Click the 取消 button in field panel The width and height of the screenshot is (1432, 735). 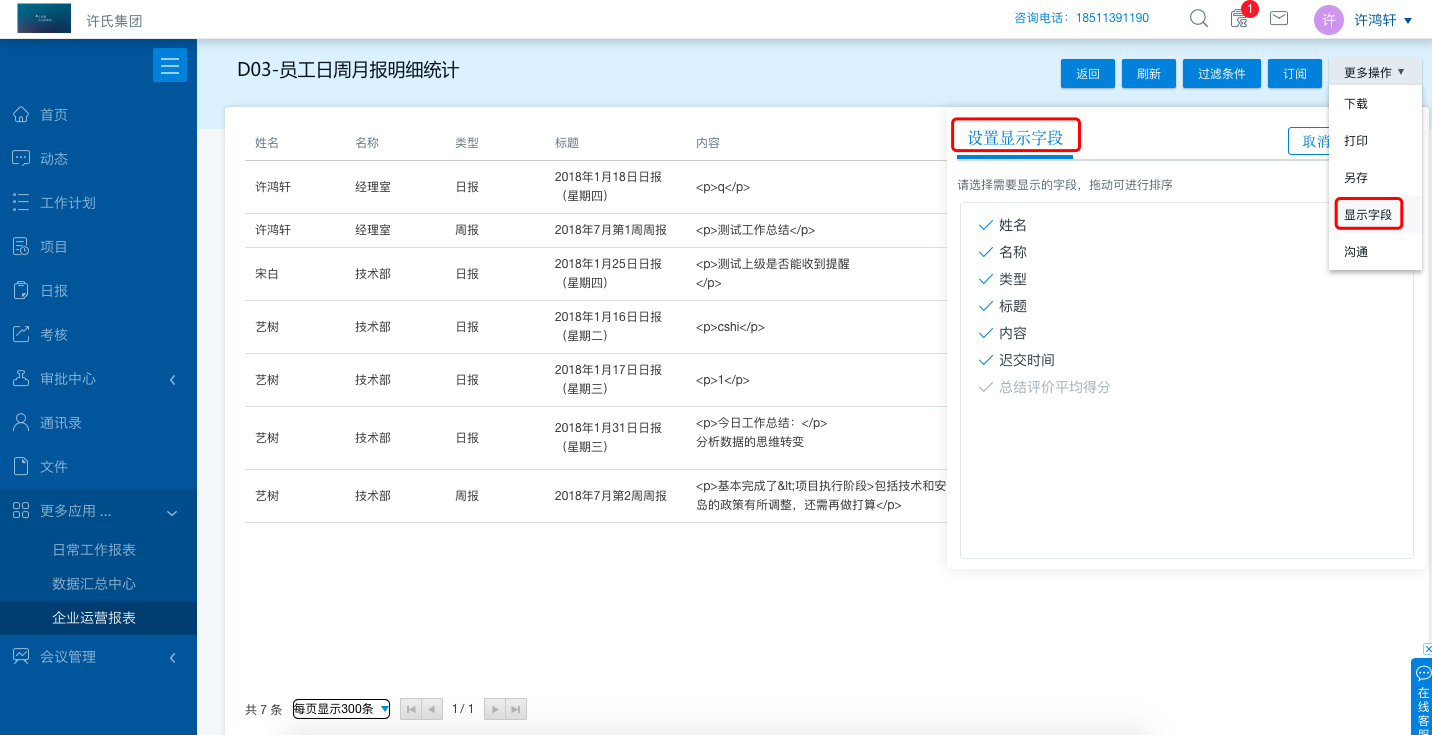(x=1311, y=141)
